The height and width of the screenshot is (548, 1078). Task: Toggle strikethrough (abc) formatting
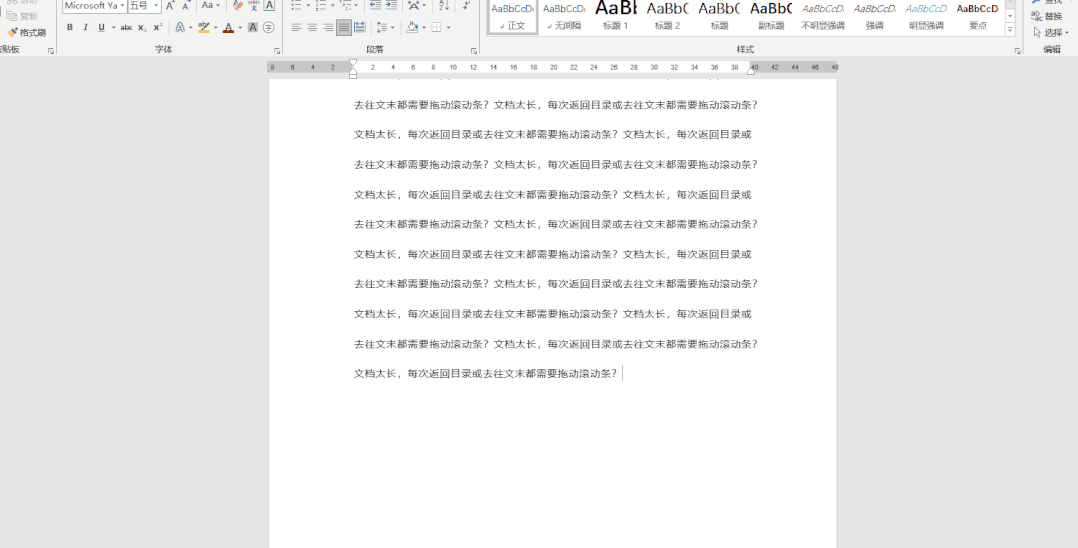tap(126, 28)
